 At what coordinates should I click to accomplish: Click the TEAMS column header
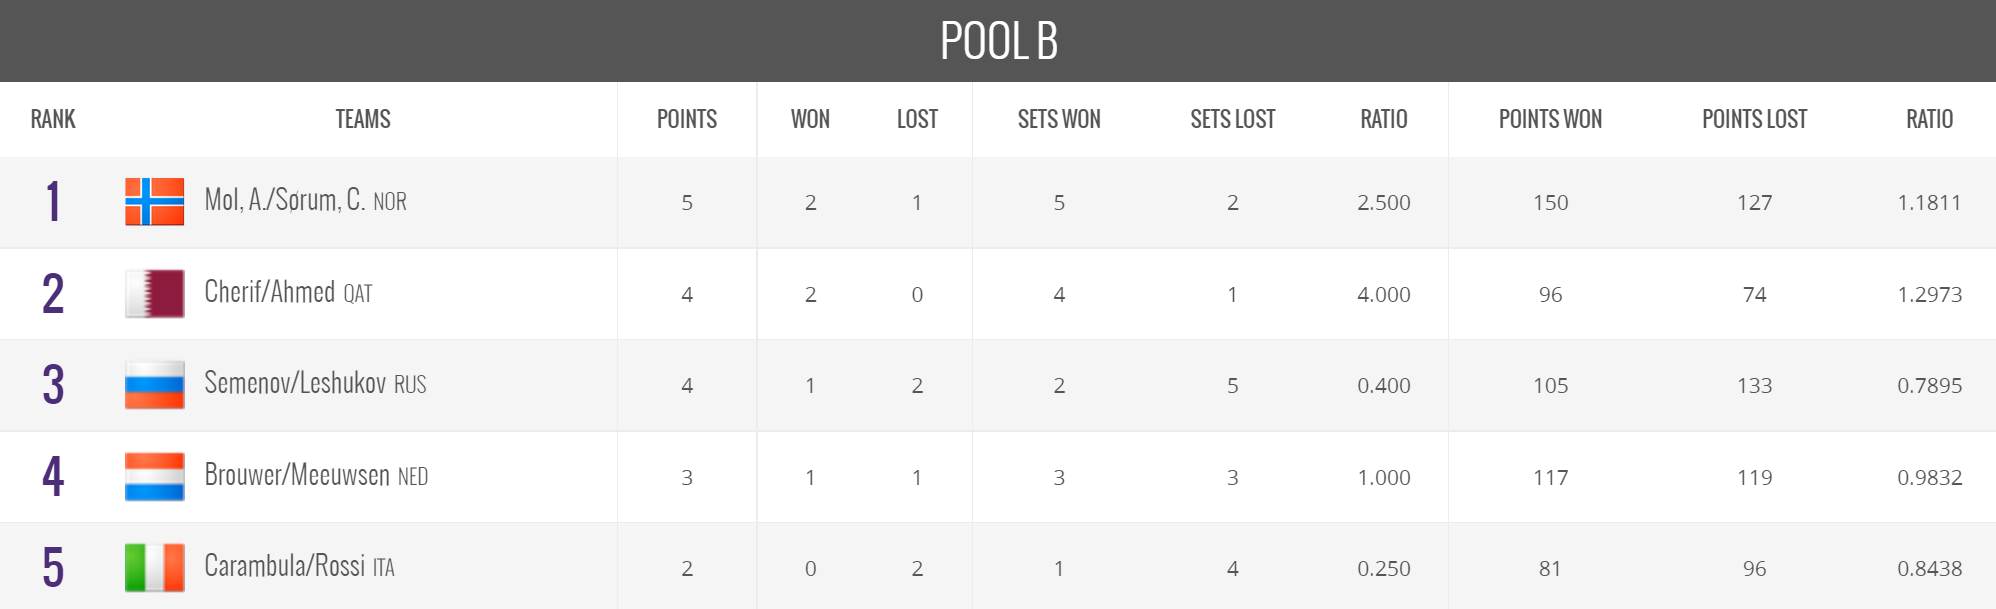tap(363, 119)
